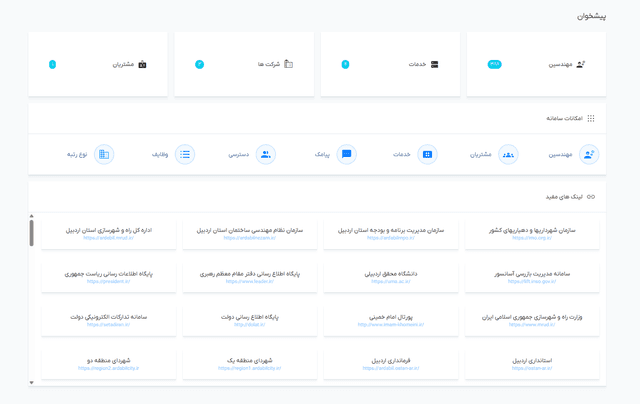640x404 pixels.
Task: Click the links panel scrollbar thumb
Action: [31, 233]
